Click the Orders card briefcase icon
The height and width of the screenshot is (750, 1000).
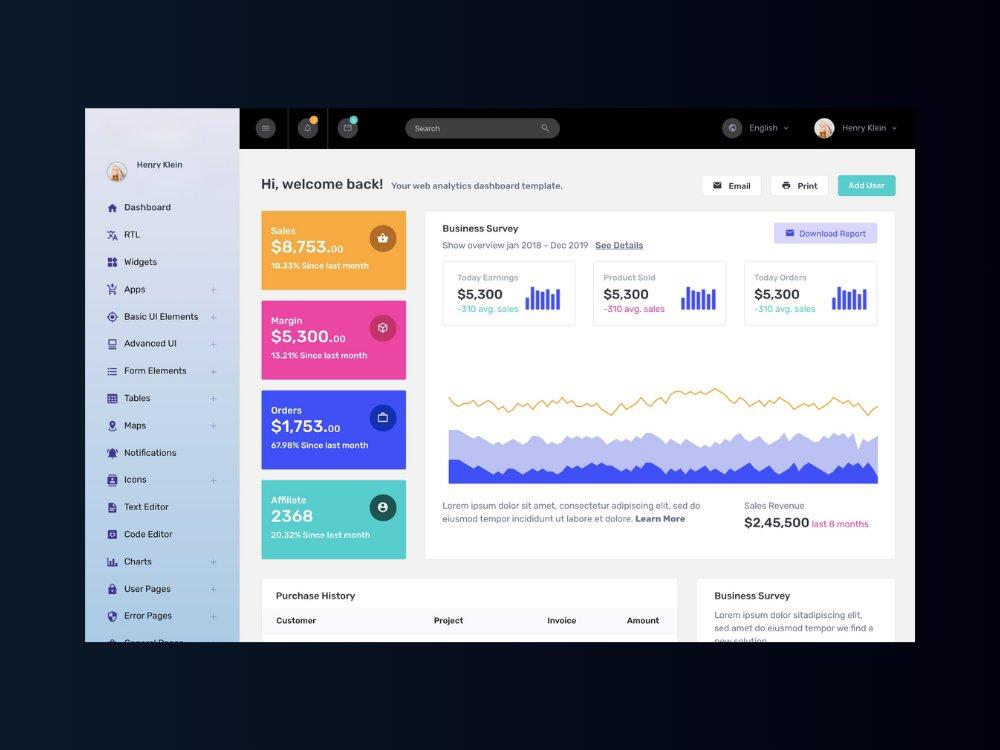[383, 418]
